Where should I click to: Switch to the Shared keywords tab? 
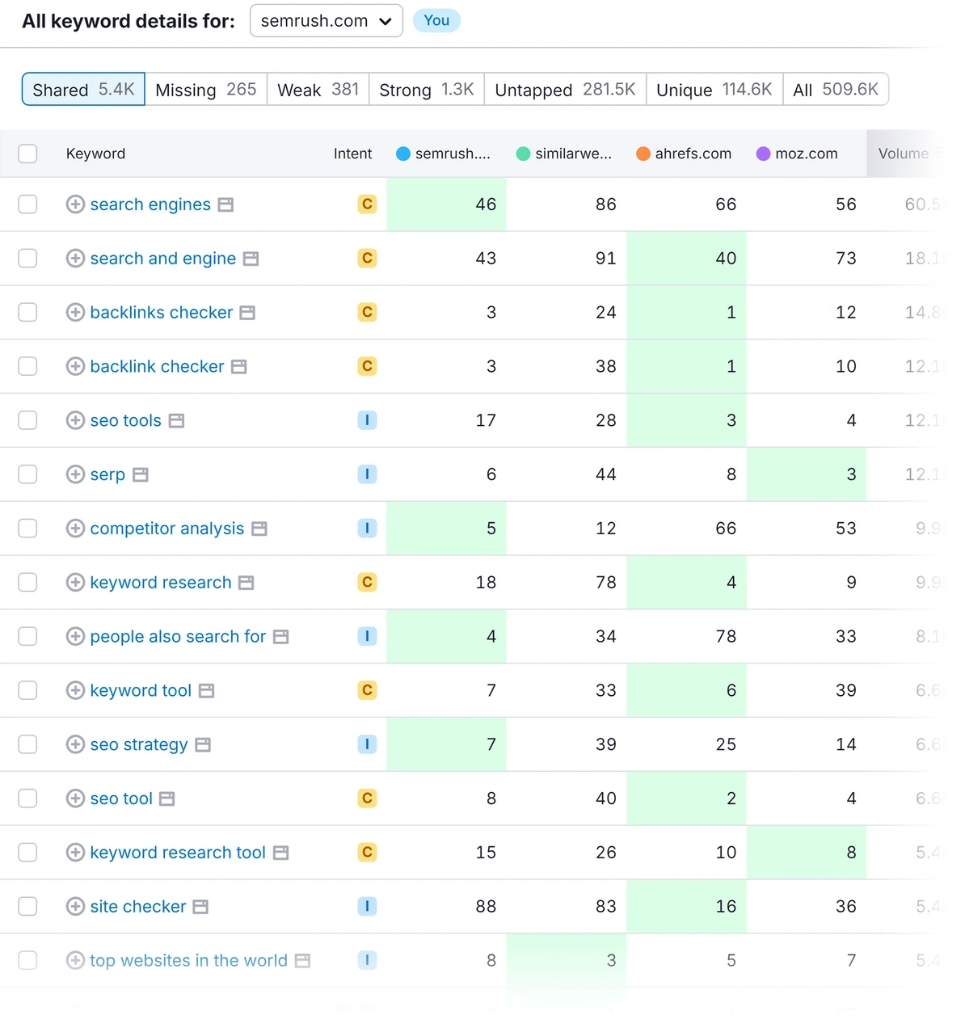84,89
